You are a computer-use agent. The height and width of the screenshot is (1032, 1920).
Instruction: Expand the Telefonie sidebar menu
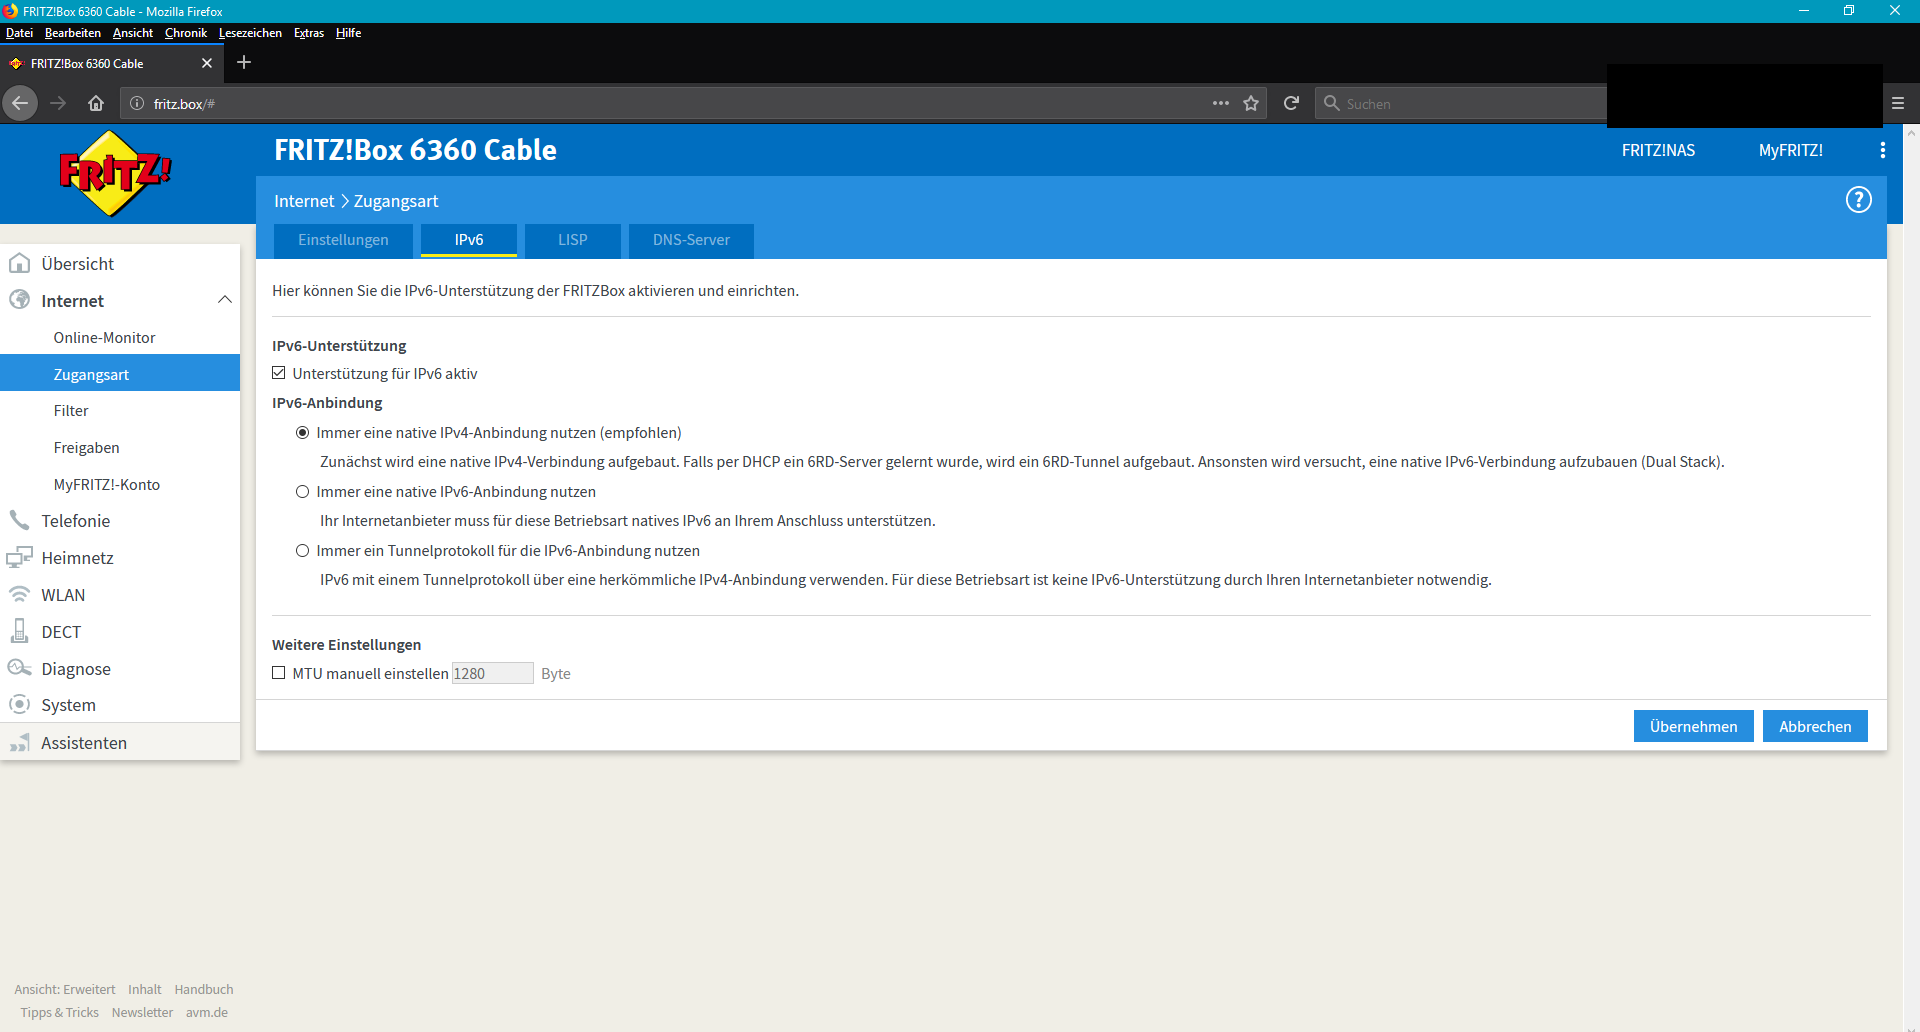pyautogui.click(x=75, y=521)
